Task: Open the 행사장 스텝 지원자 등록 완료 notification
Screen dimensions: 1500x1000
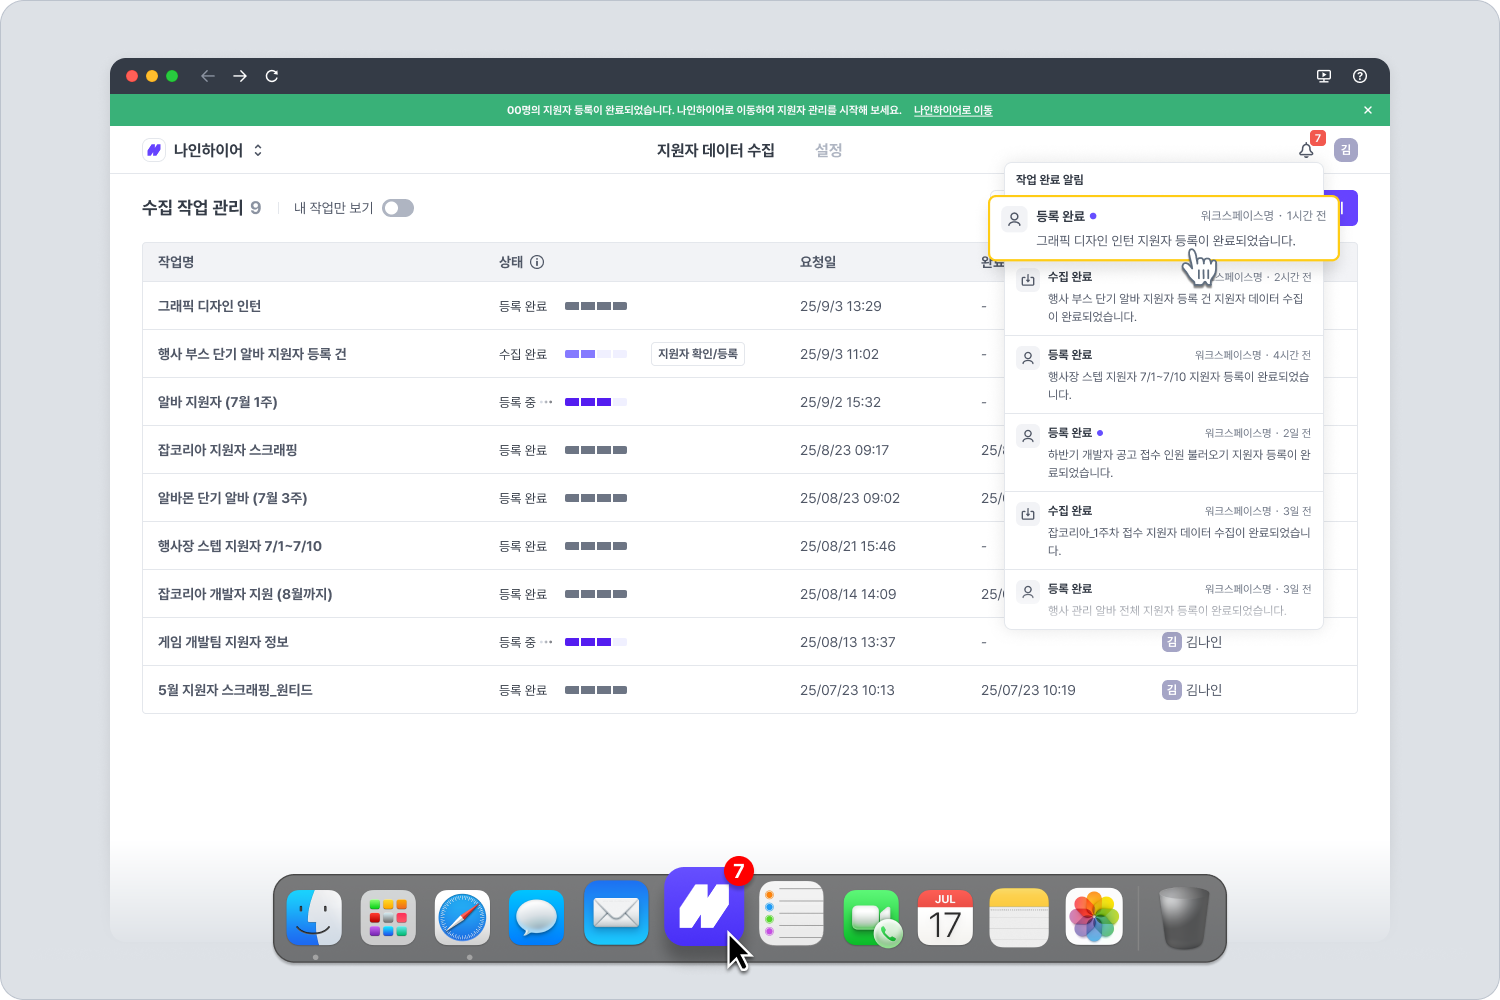Action: pos(1164,375)
